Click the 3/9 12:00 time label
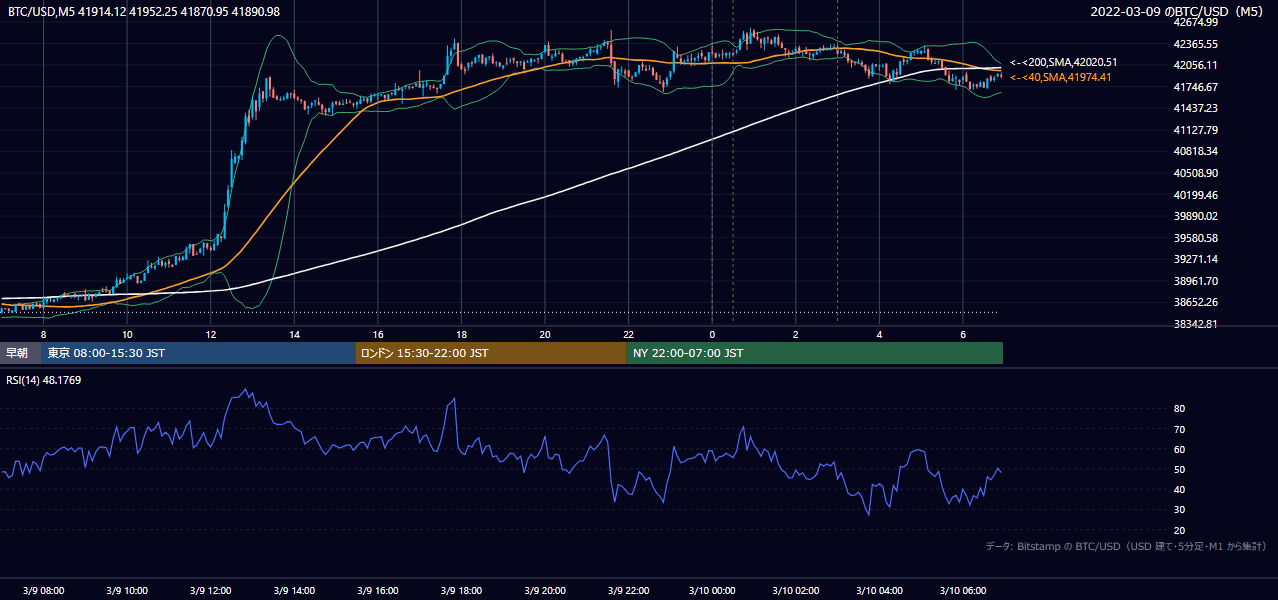 210,590
